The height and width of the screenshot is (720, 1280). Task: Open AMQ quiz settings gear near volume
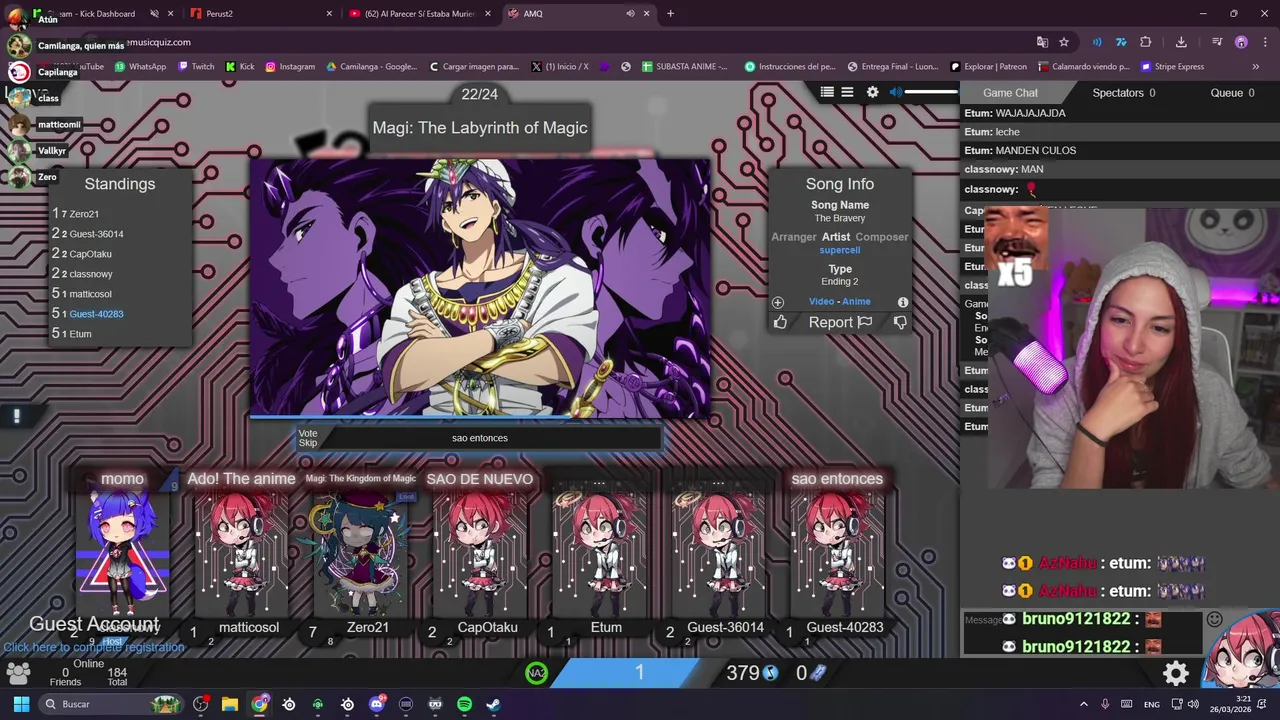coord(872,92)
